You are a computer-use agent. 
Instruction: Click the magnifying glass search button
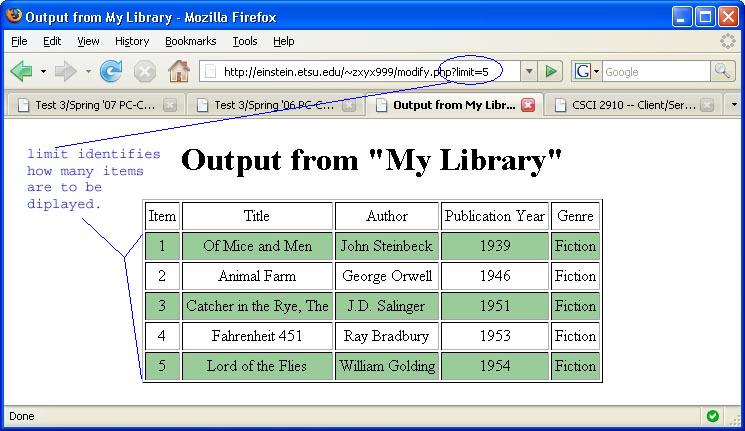click(x=722, y=72)
